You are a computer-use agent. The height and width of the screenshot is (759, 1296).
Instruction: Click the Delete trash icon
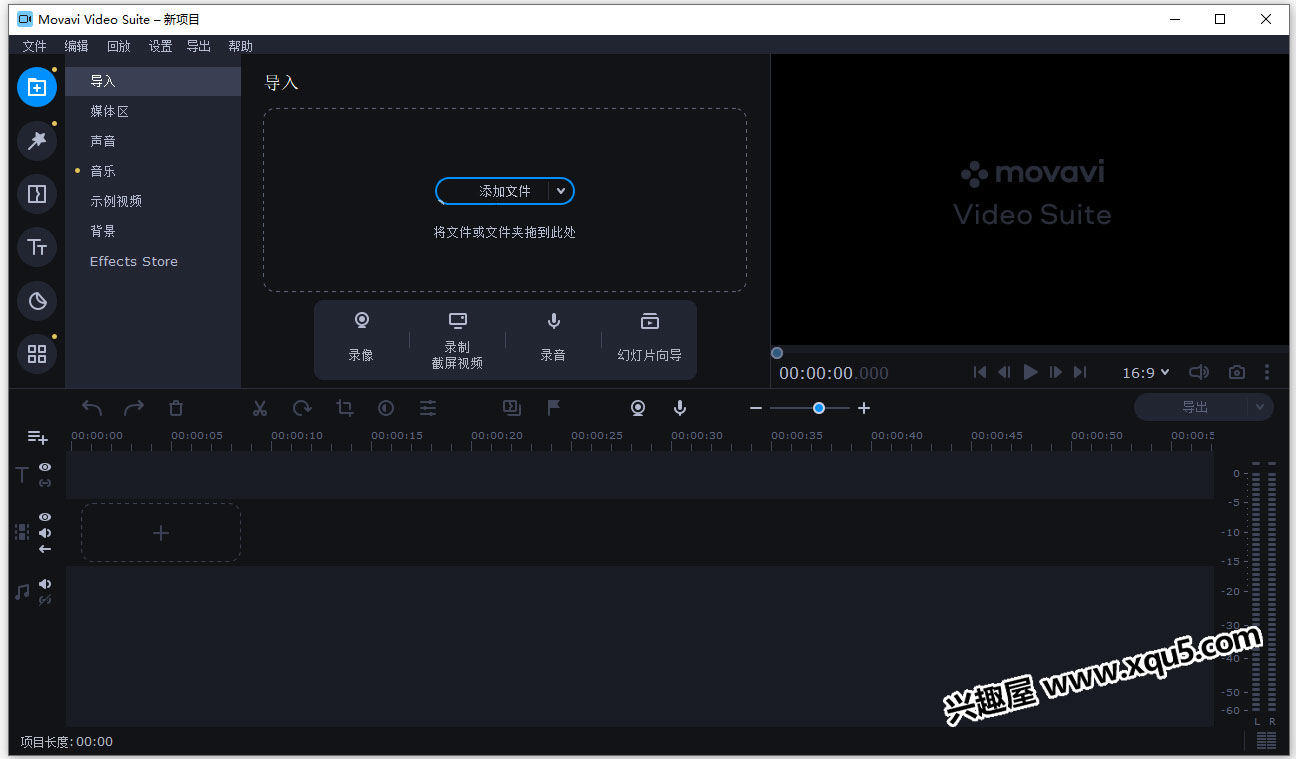(176, 408)
